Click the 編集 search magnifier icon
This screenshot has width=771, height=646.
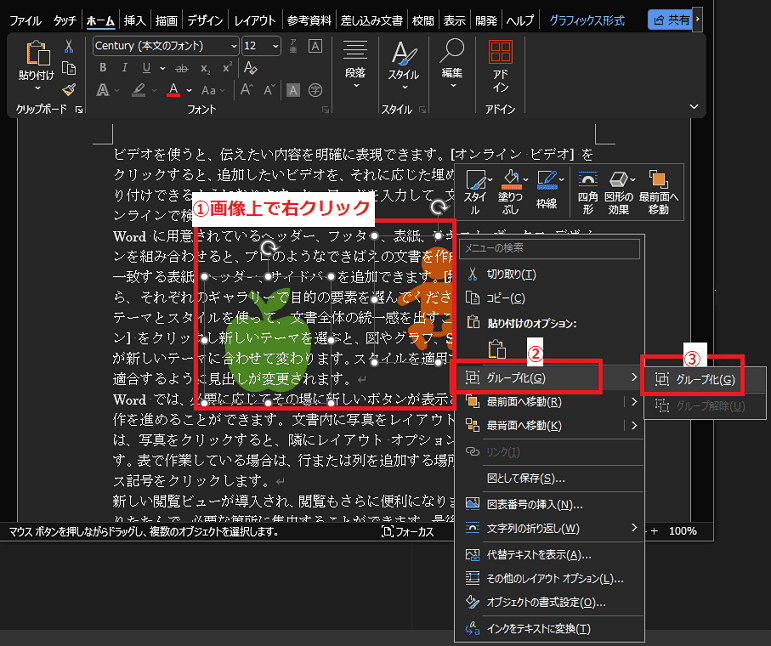(x=452, y=52)
